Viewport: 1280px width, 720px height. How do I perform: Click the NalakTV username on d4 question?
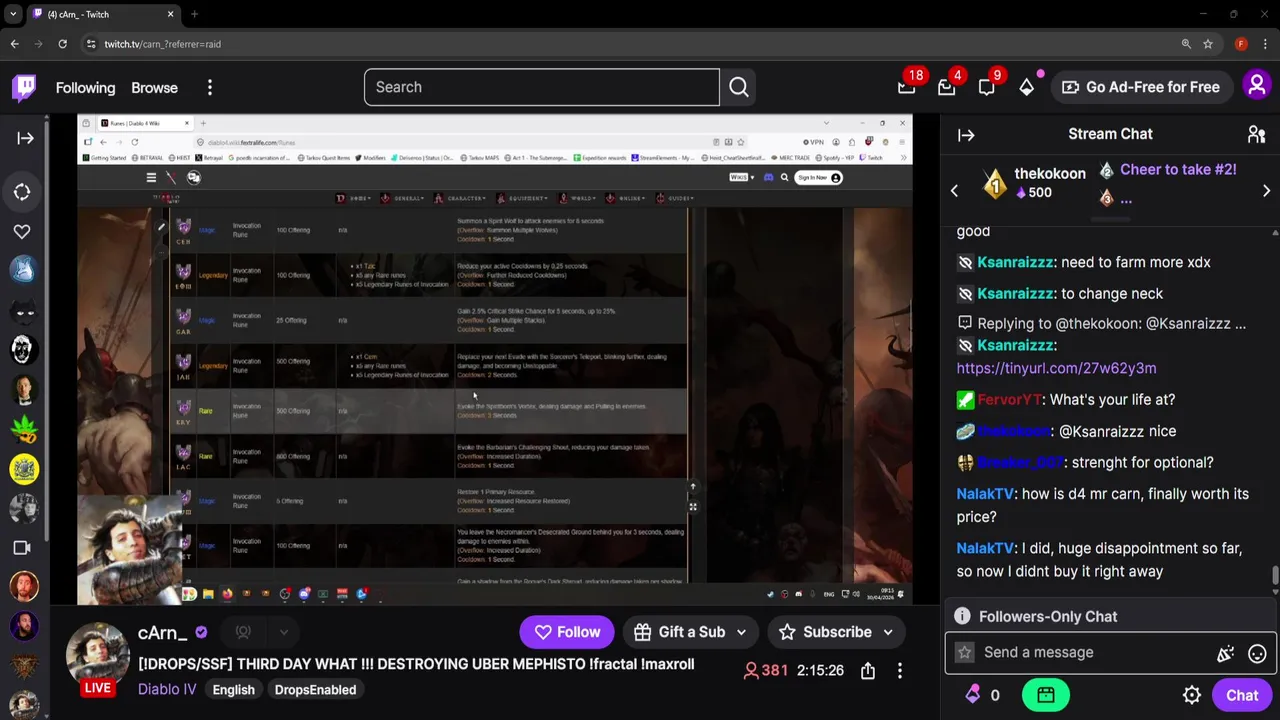click(x=985, y=494)
